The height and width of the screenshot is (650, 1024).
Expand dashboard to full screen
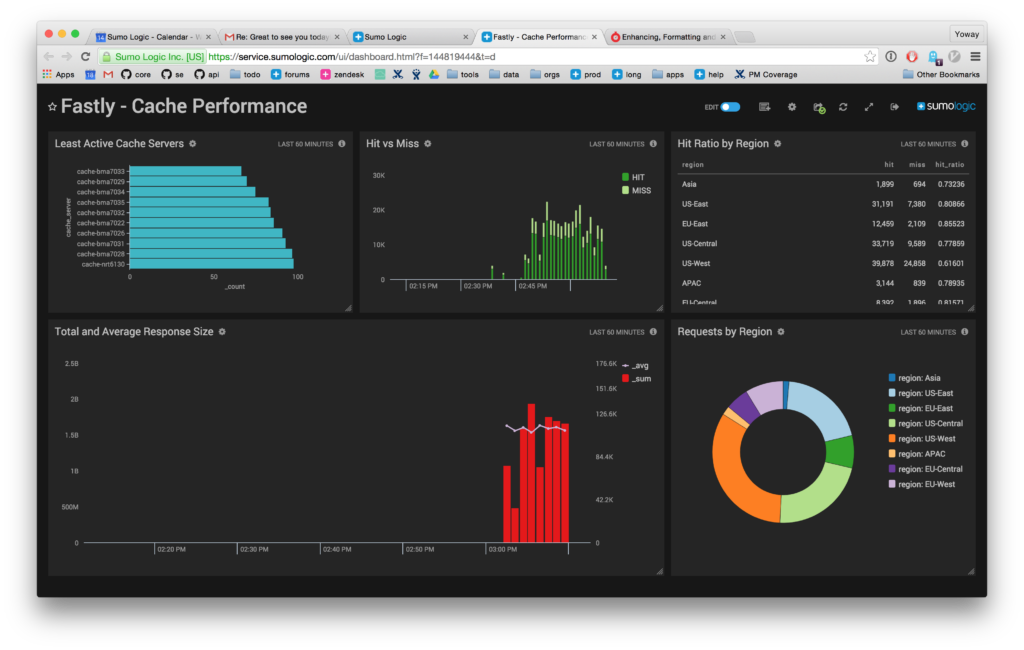tap(869, 107)
